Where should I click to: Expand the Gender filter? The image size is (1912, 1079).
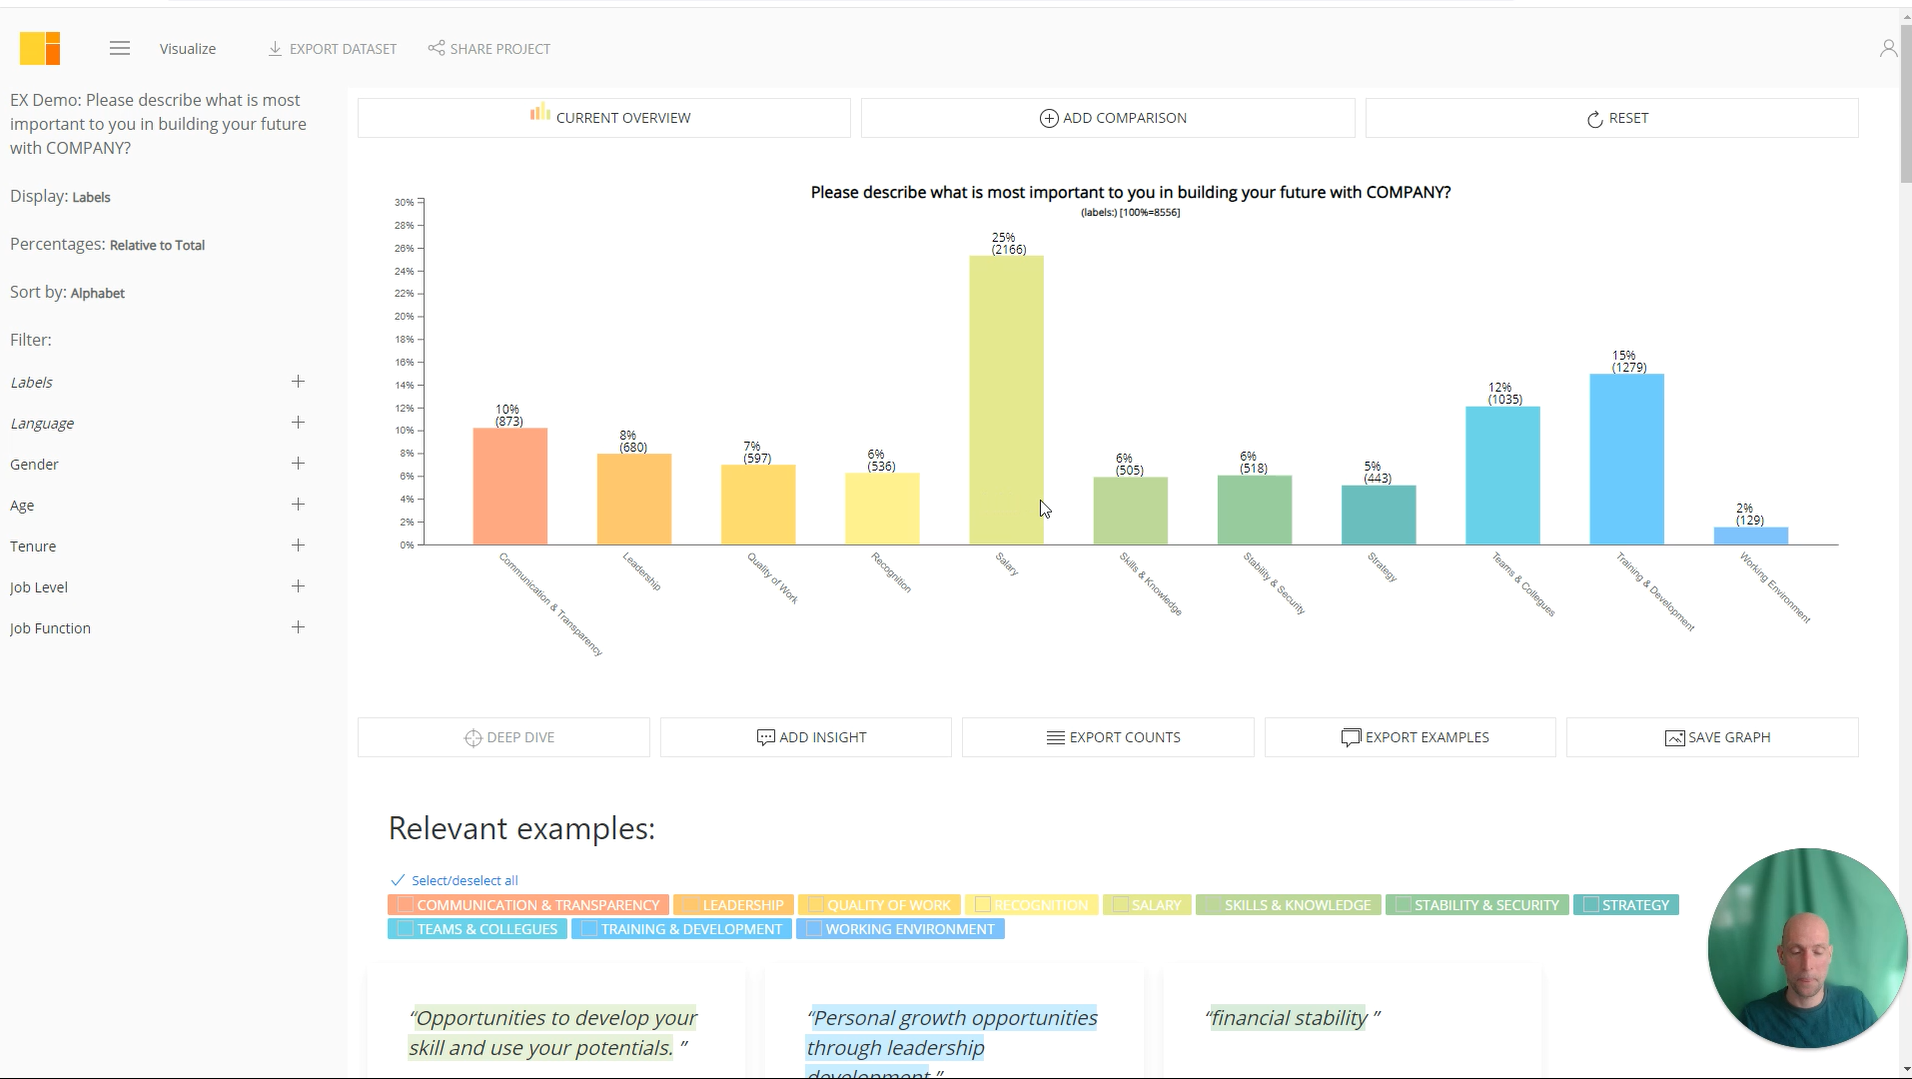297,463
